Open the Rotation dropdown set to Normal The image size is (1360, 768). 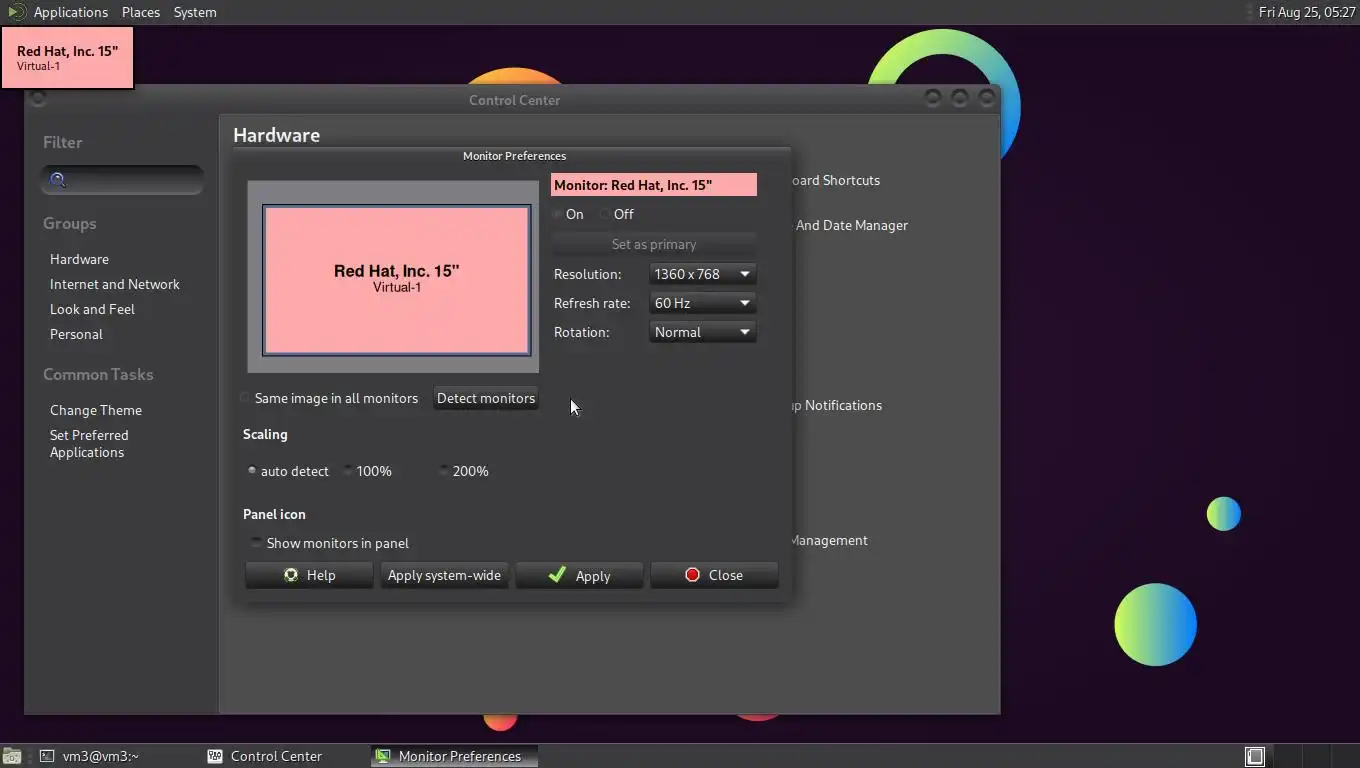coord(702,332)
